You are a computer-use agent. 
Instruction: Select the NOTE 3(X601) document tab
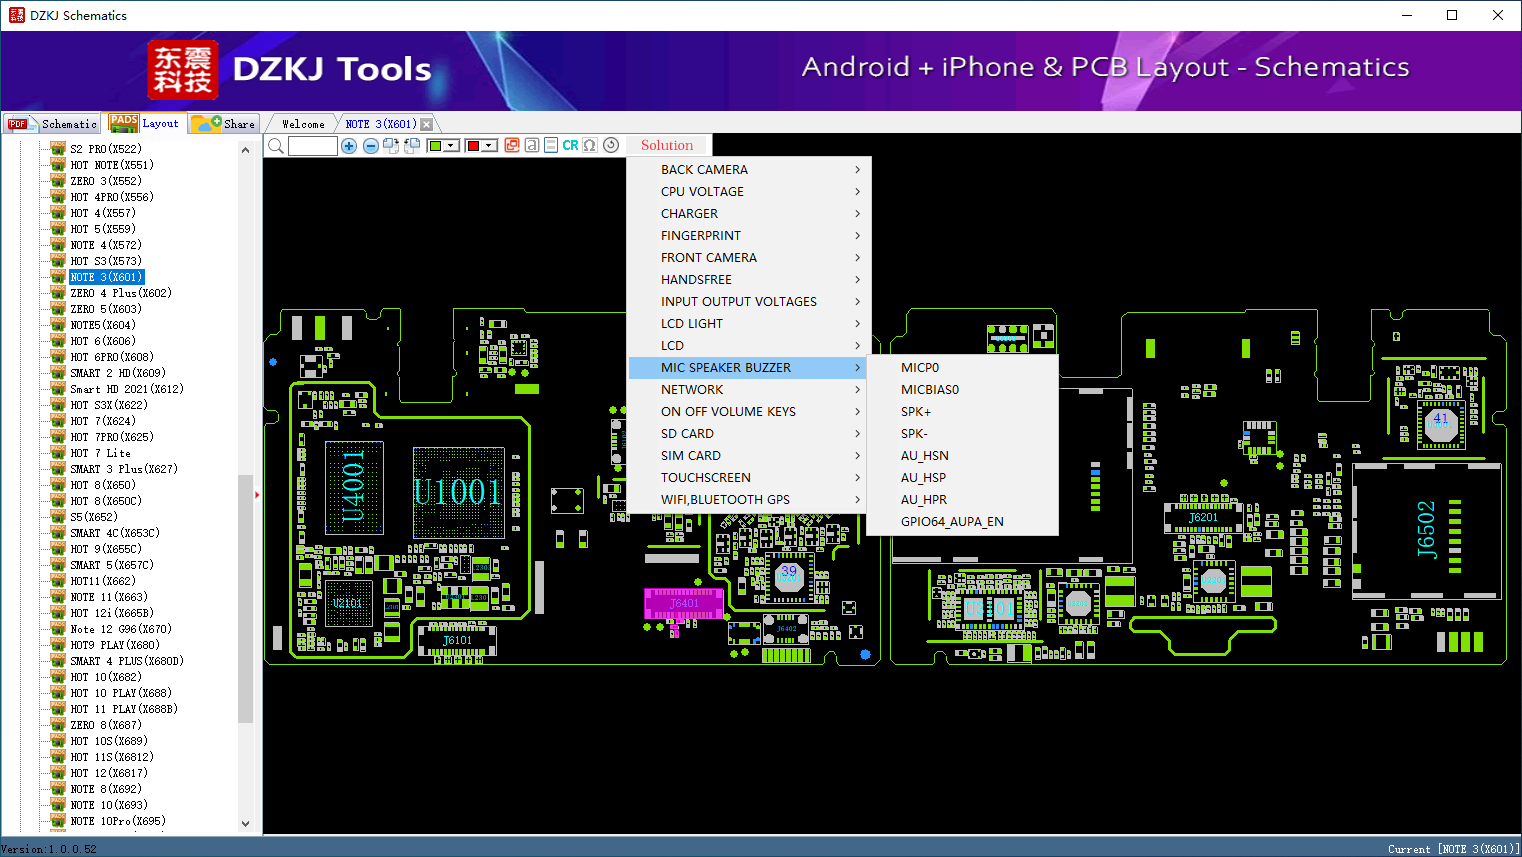(381, 124)
